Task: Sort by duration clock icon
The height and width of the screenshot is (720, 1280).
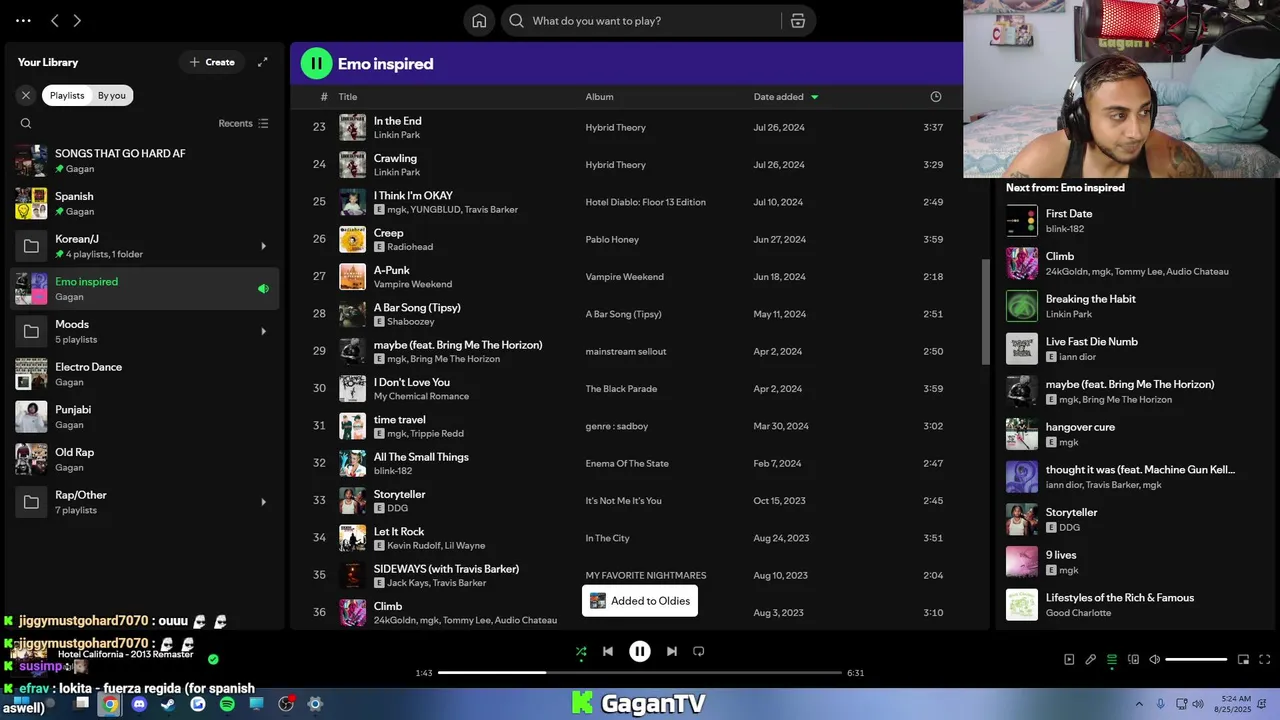Action: [x=936, y=97]
